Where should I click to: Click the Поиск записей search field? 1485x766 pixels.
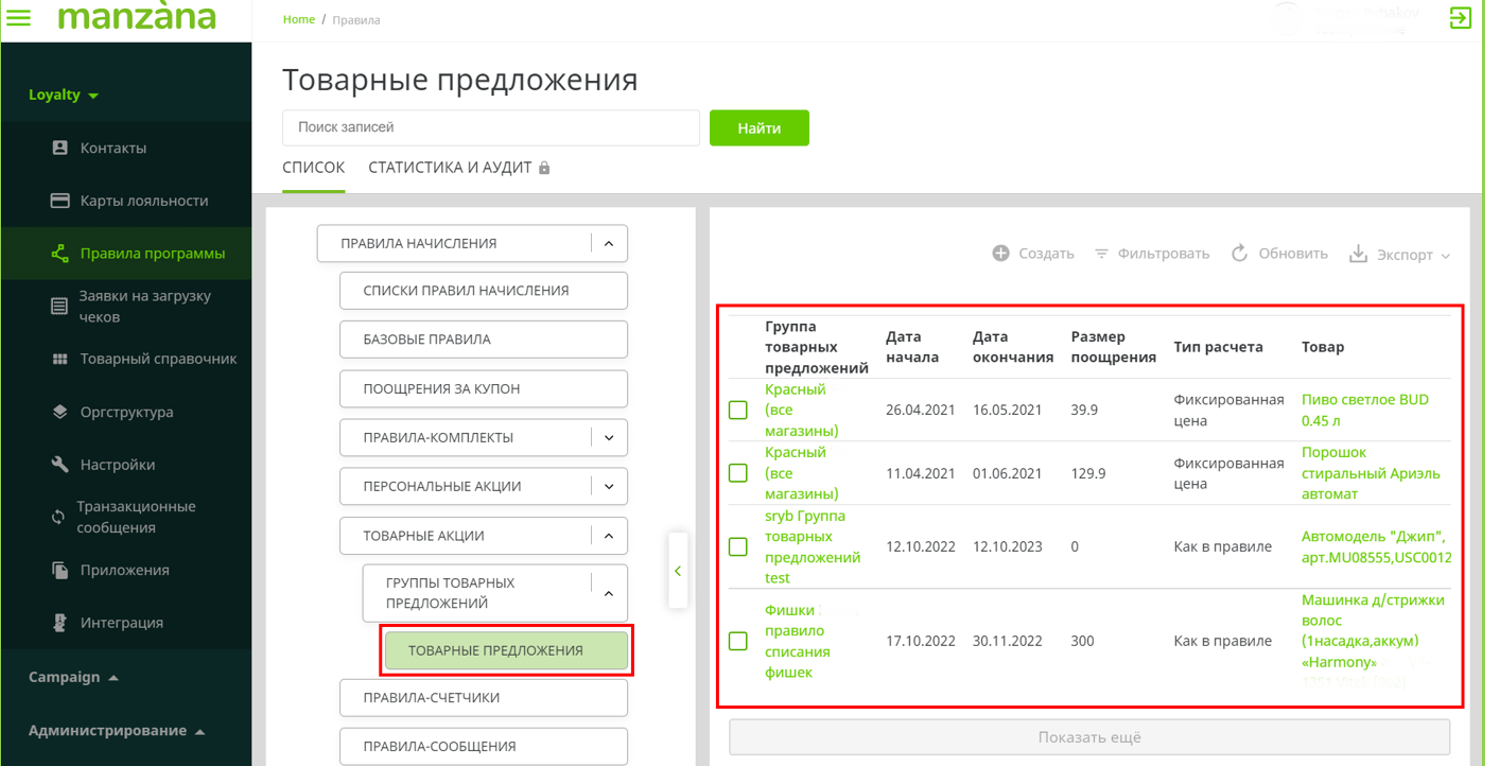click(x=490, y=128)
